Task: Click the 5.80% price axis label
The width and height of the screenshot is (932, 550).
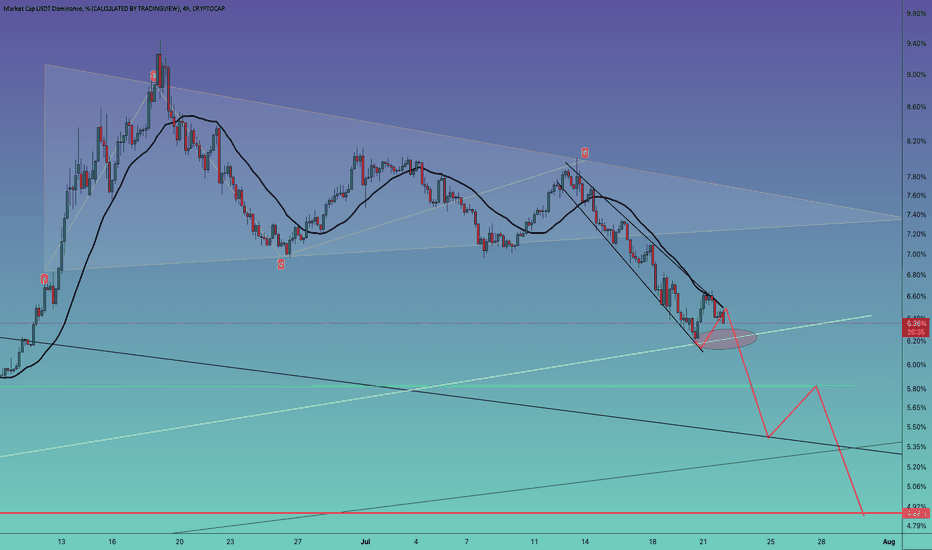Action: (x=916, y=389)
